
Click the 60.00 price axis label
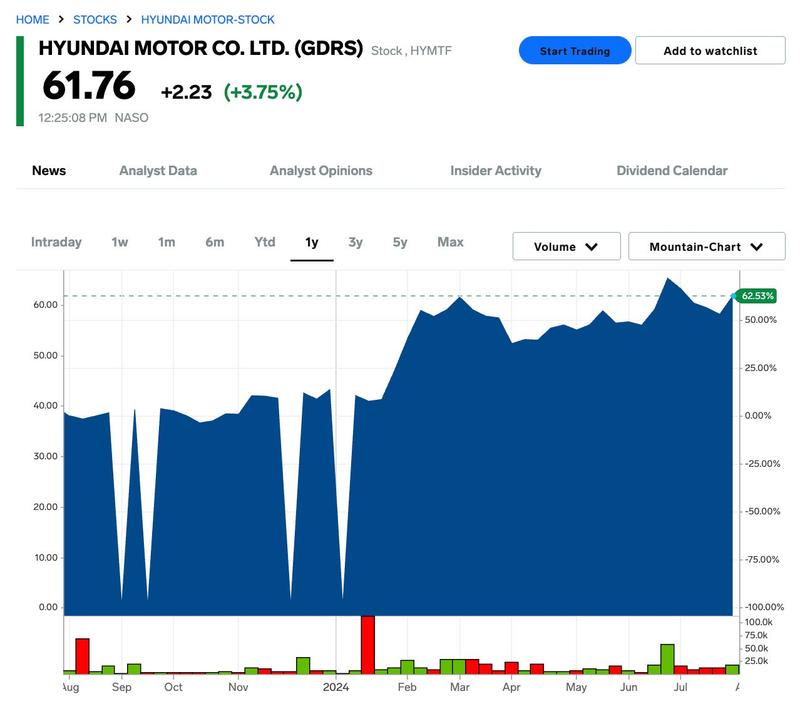[x=45, y=305]
